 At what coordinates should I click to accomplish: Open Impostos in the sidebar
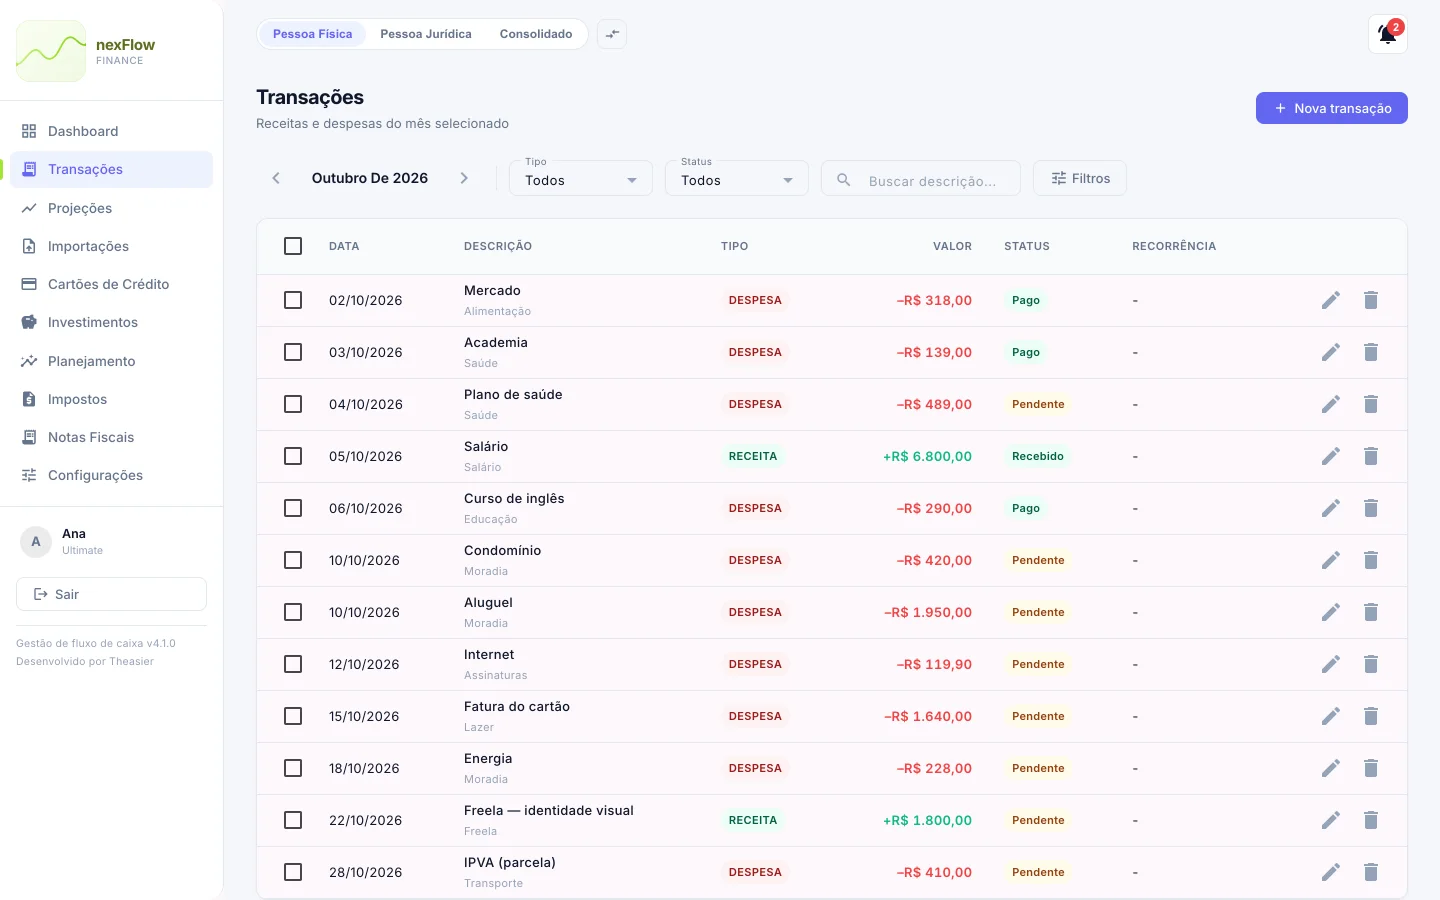(111, 399)
